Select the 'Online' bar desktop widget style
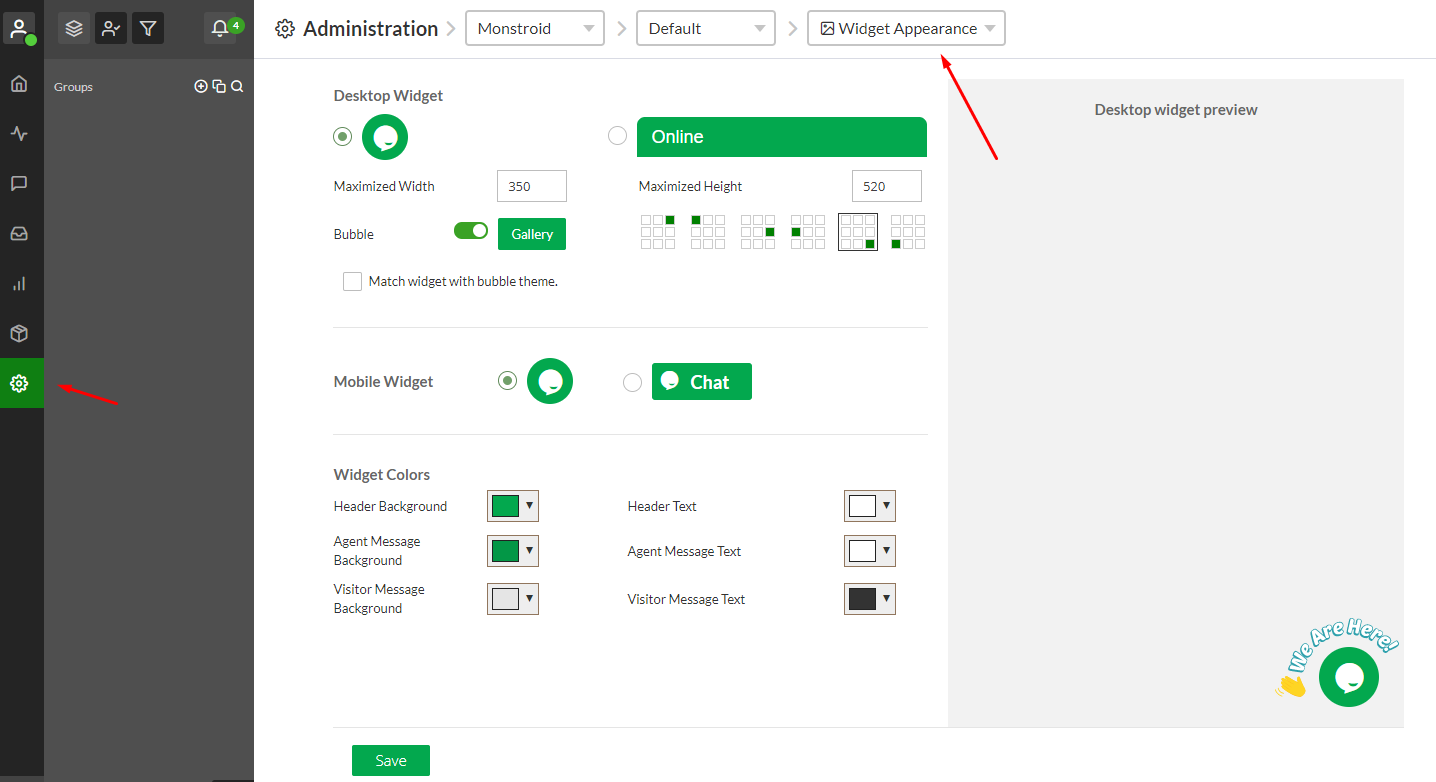This screenshot has width=1436, height=782. click(x=618, y=136)
